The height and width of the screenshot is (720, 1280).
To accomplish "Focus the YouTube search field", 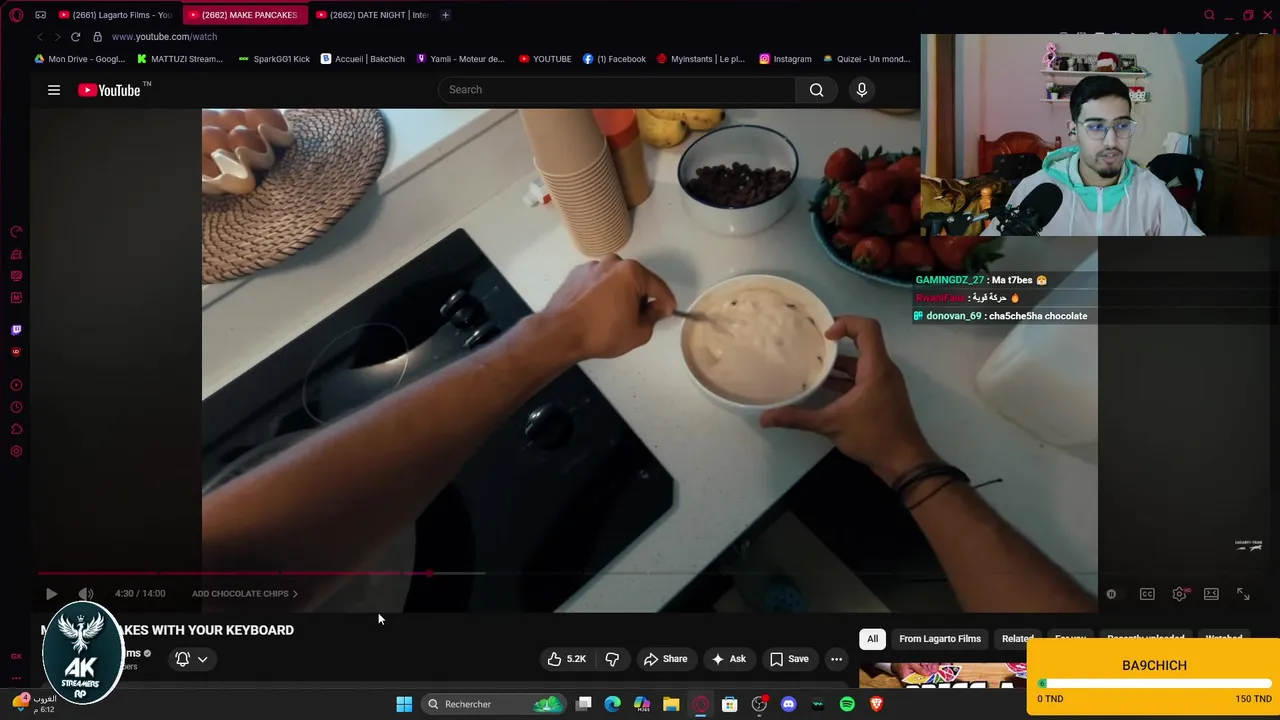I will (617, 90).
